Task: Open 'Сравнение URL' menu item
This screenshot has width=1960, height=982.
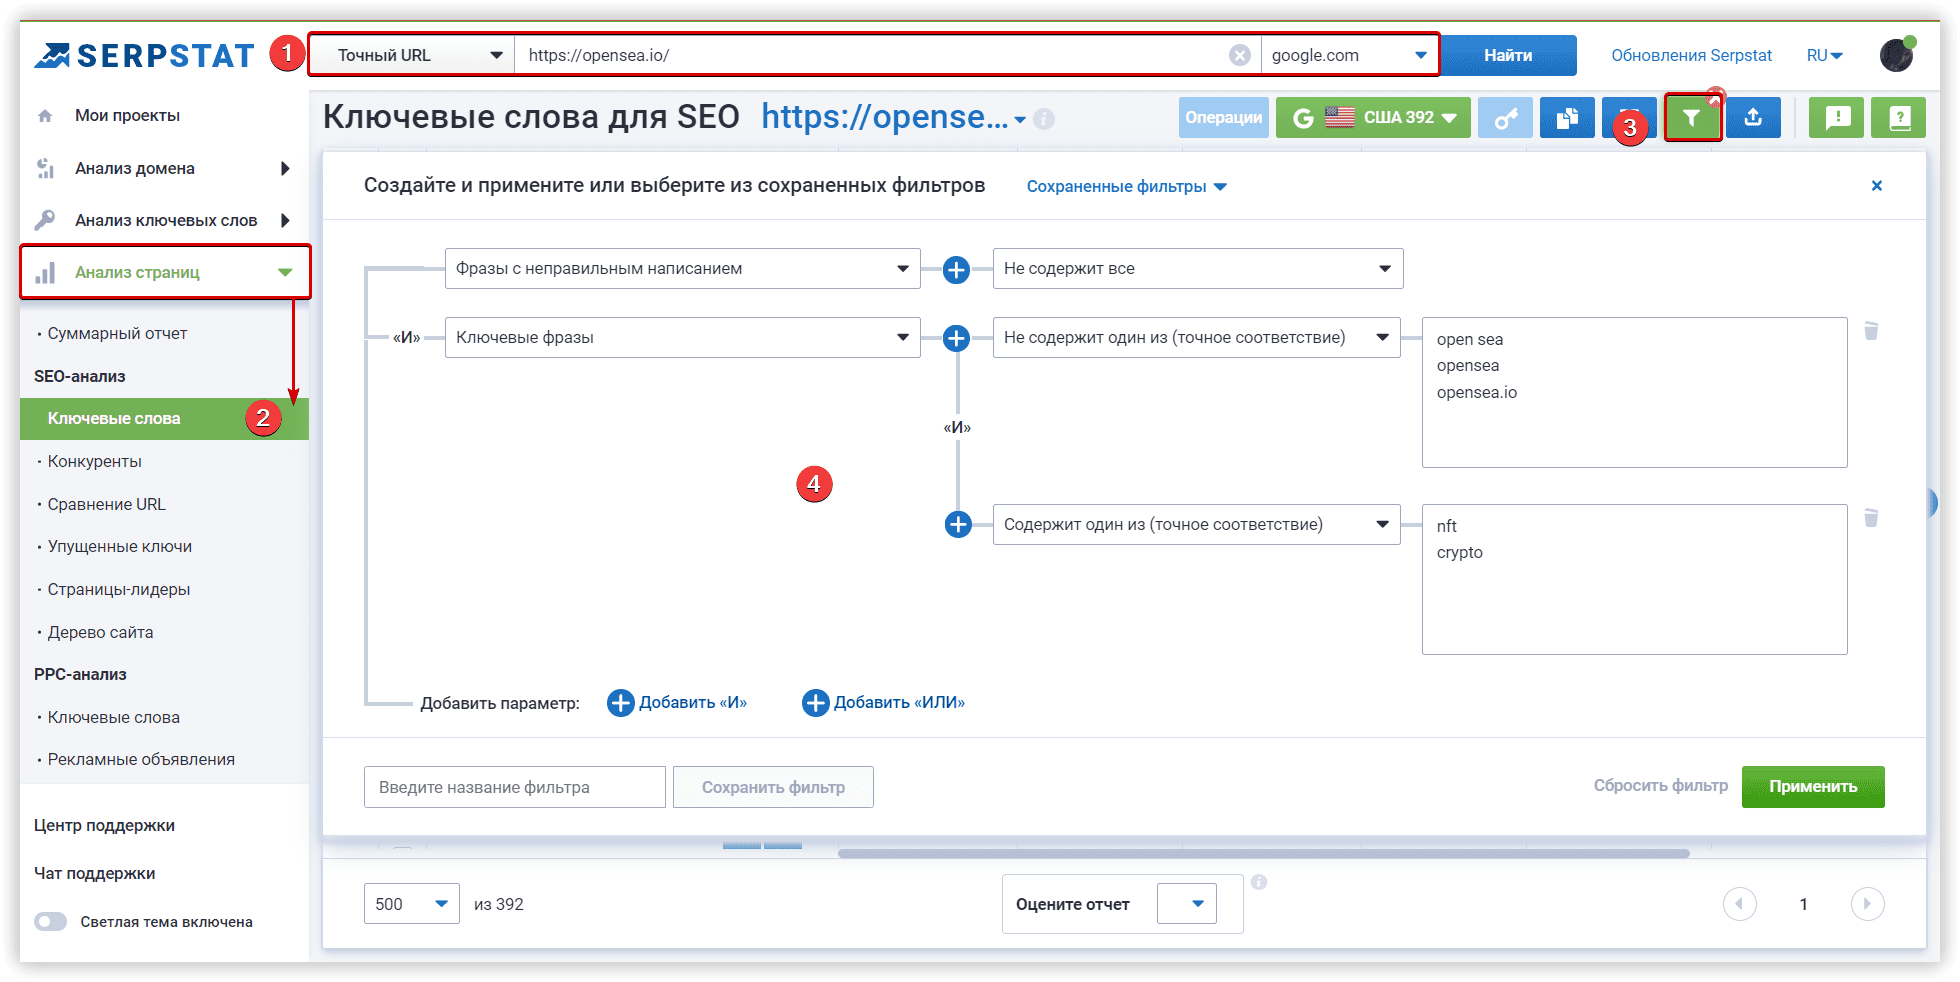Action: click(107, 505)
